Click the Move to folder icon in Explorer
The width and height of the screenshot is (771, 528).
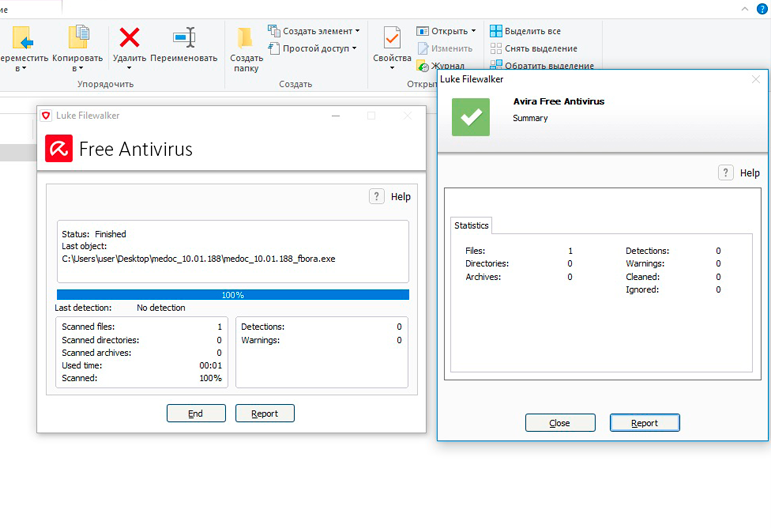[x=23, y=37]
